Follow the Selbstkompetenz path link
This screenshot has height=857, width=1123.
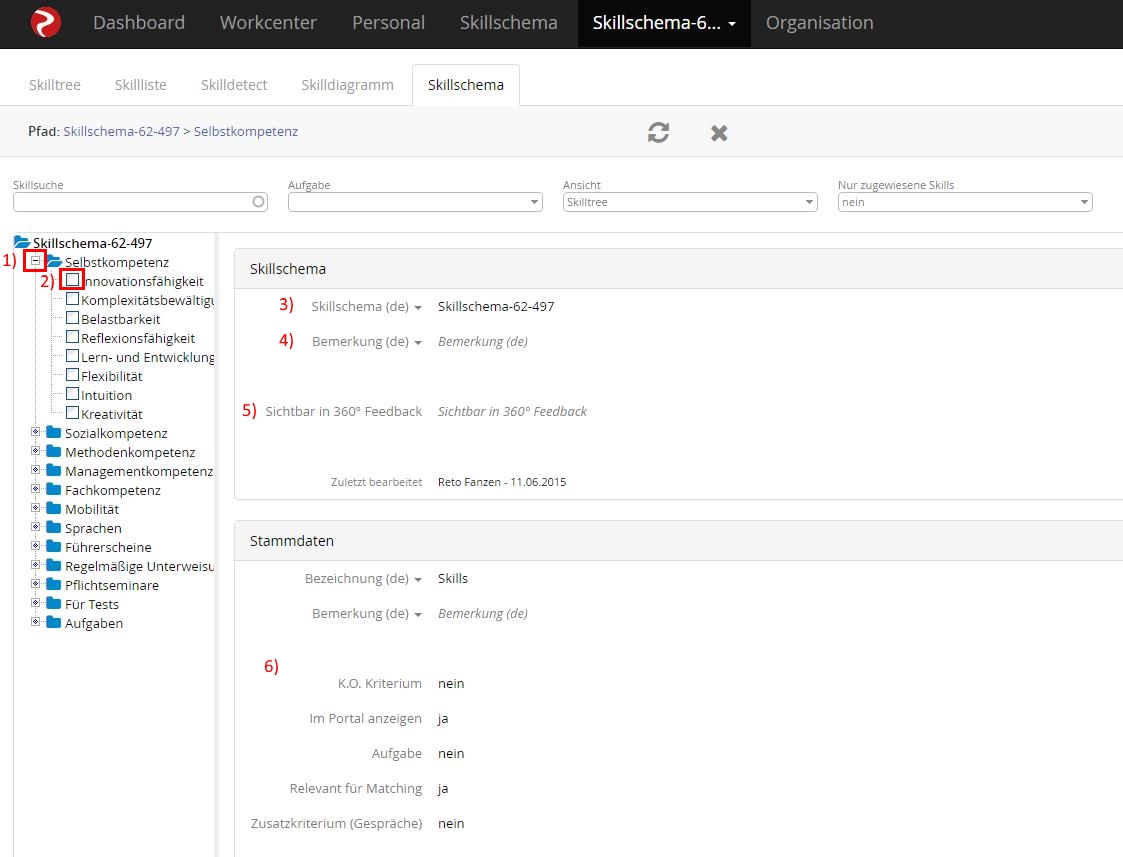(246, 131)
